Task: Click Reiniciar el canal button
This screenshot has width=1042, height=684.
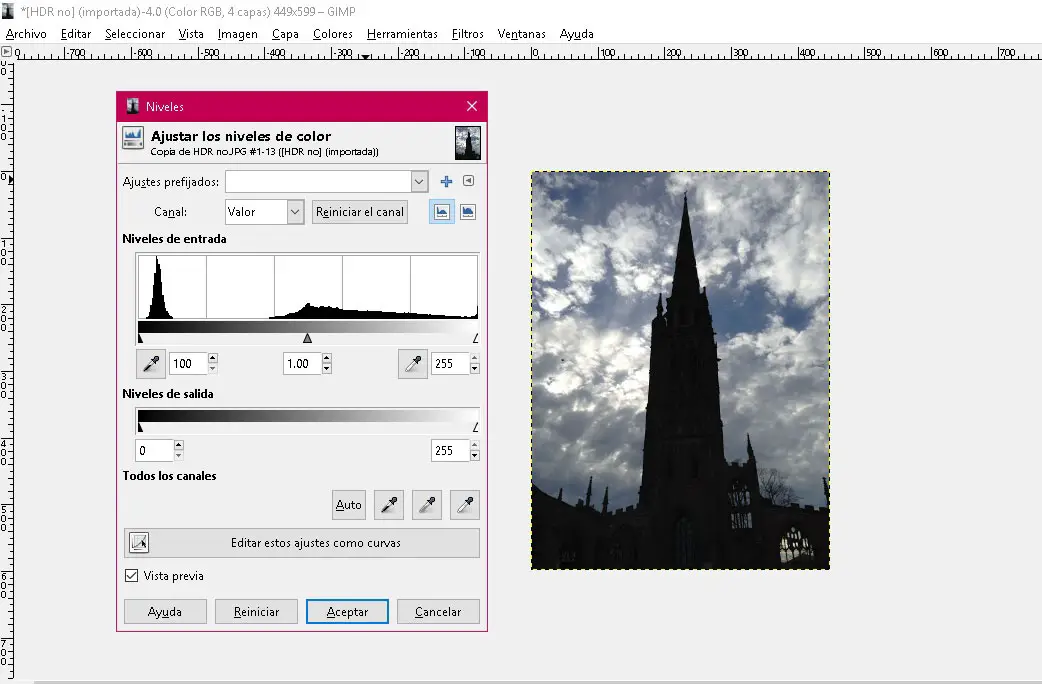Action: [x=359, y=212]
